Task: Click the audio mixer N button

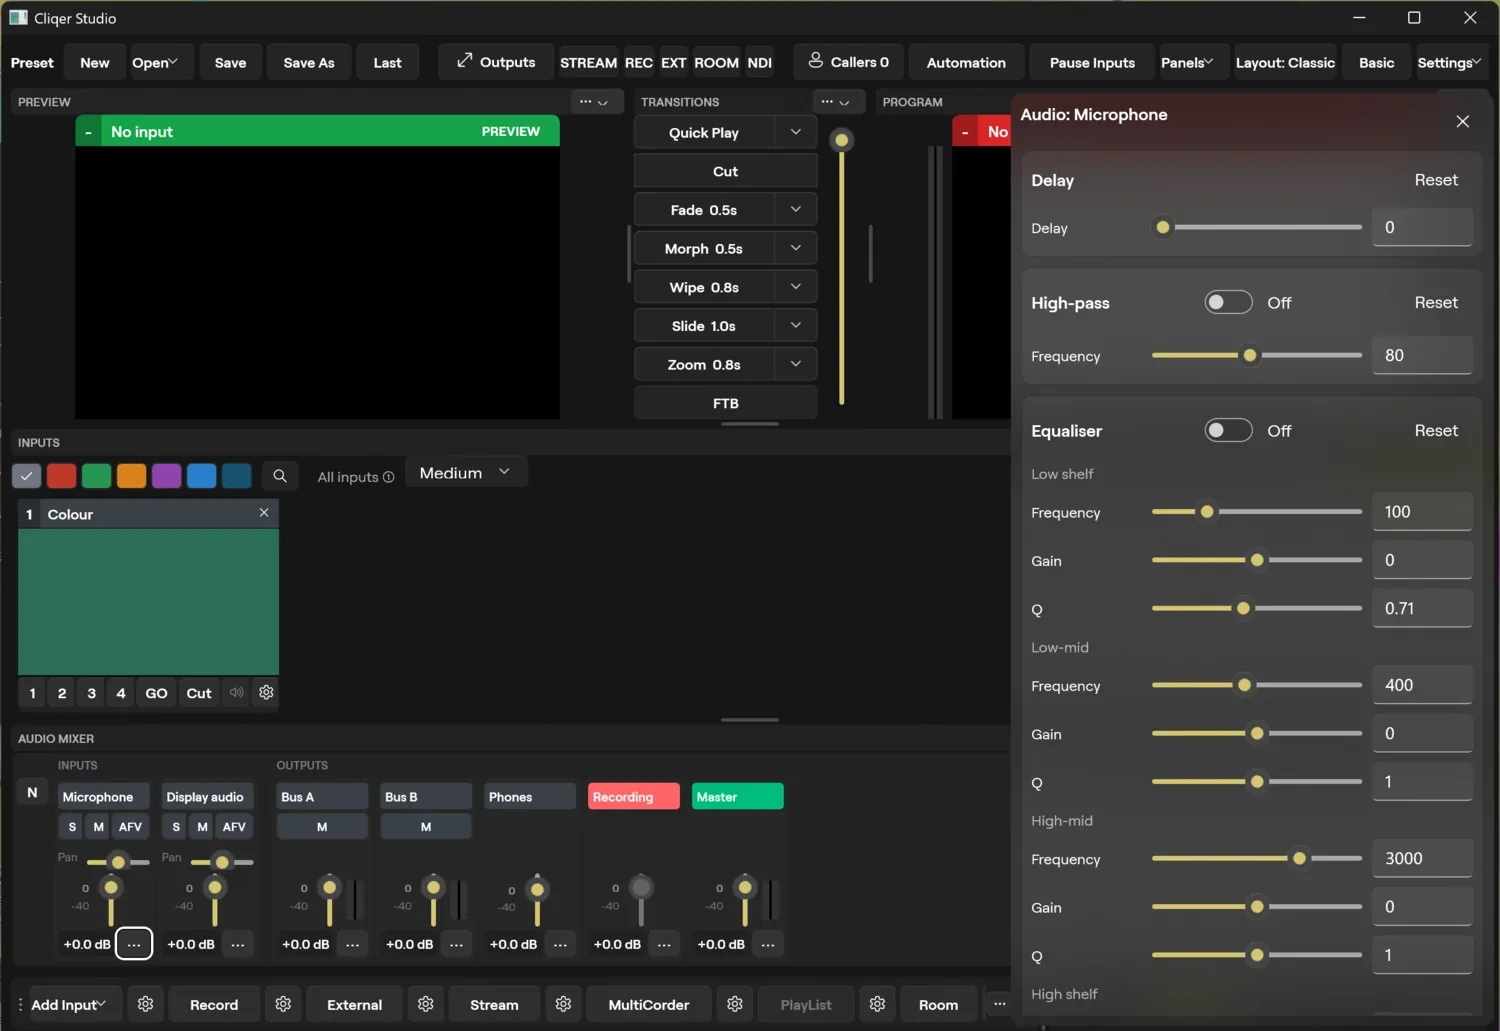Action: (32, 792)
